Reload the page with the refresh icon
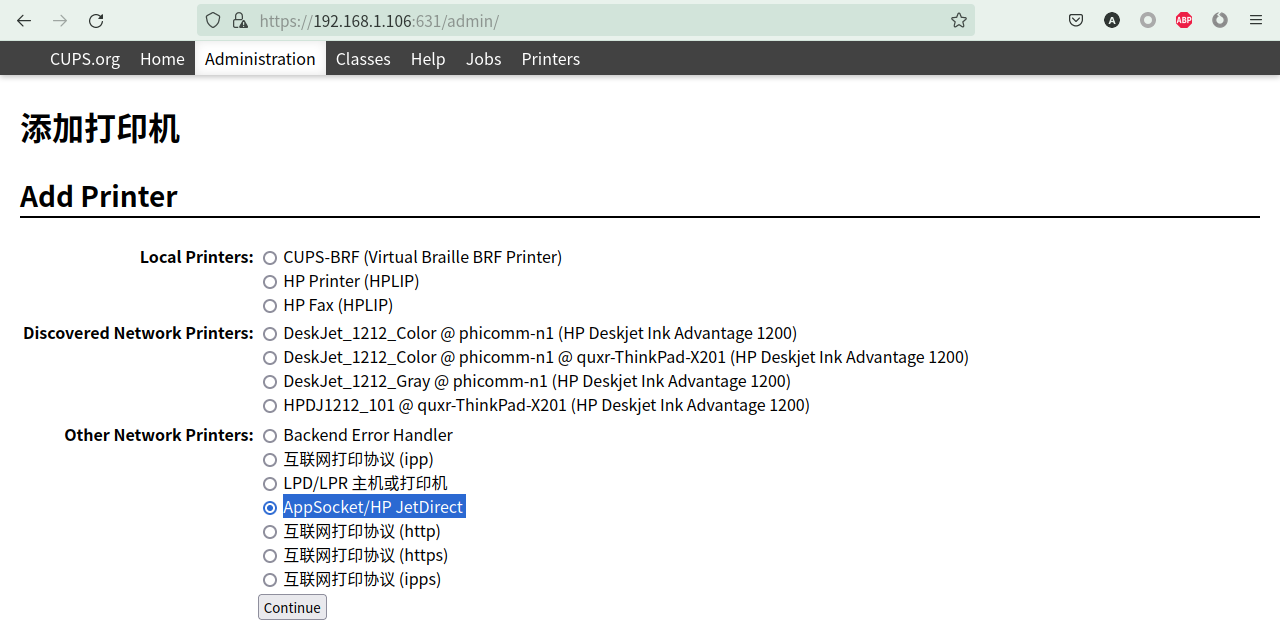This screenshot has width=1280, height=634. 96,20
